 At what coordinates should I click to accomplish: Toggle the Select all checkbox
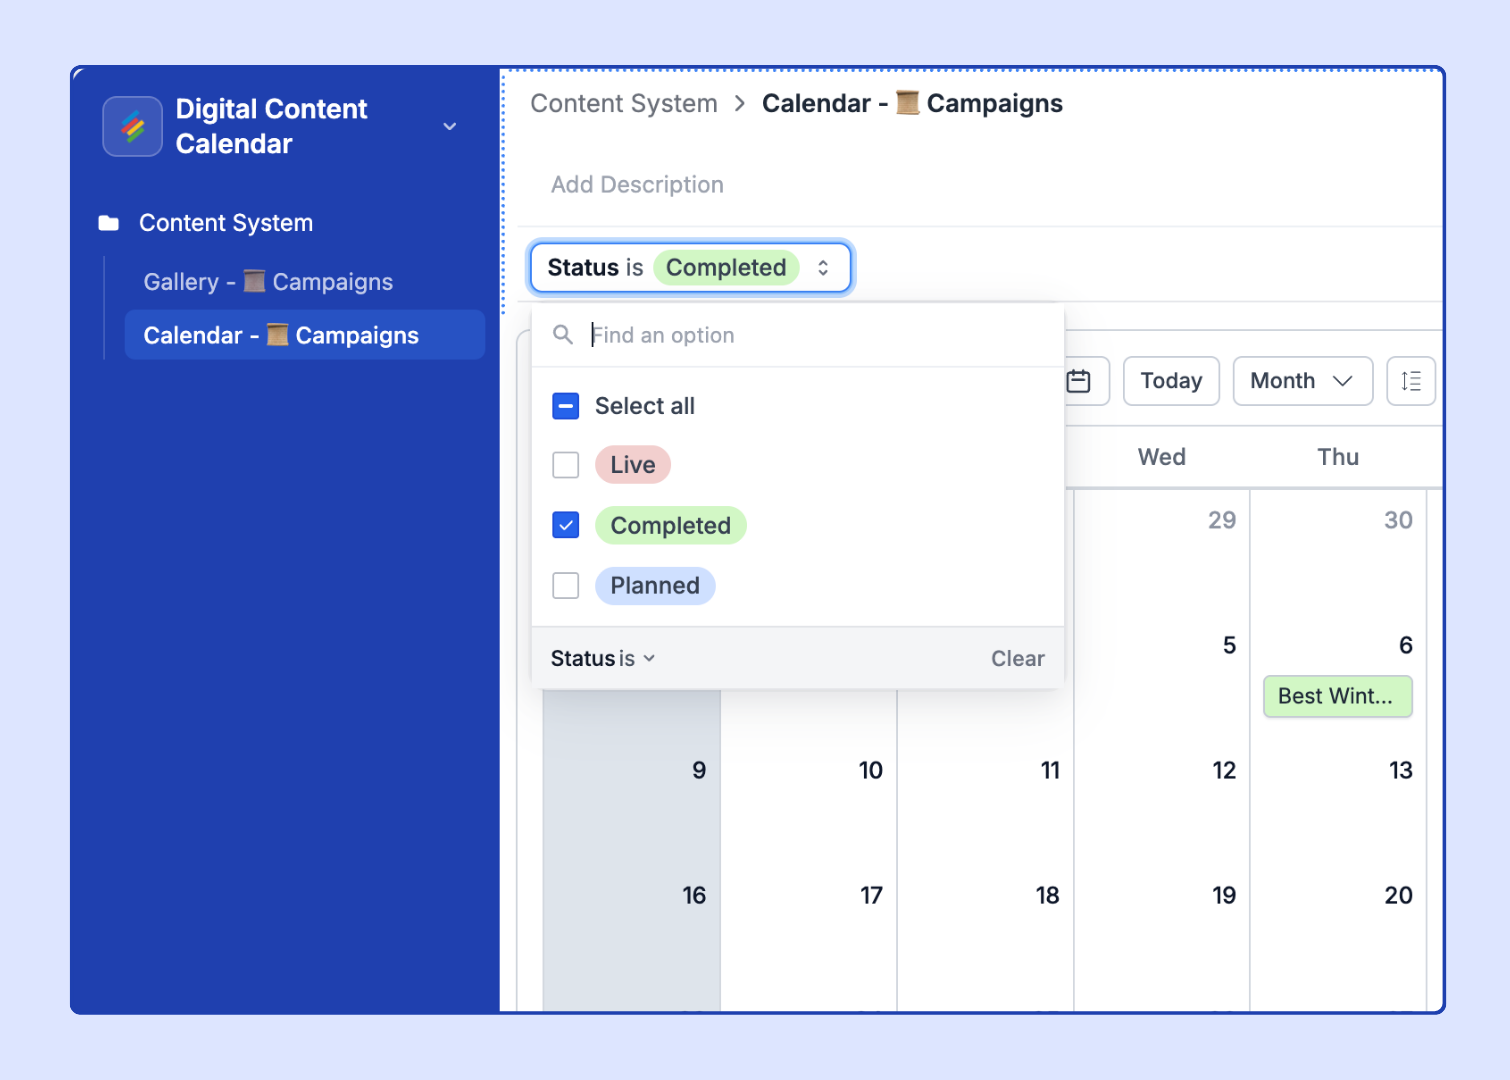566,406
